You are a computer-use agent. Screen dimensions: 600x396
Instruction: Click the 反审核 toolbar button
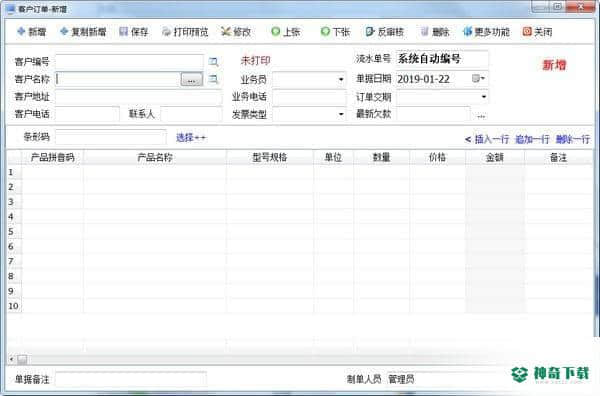384,32
